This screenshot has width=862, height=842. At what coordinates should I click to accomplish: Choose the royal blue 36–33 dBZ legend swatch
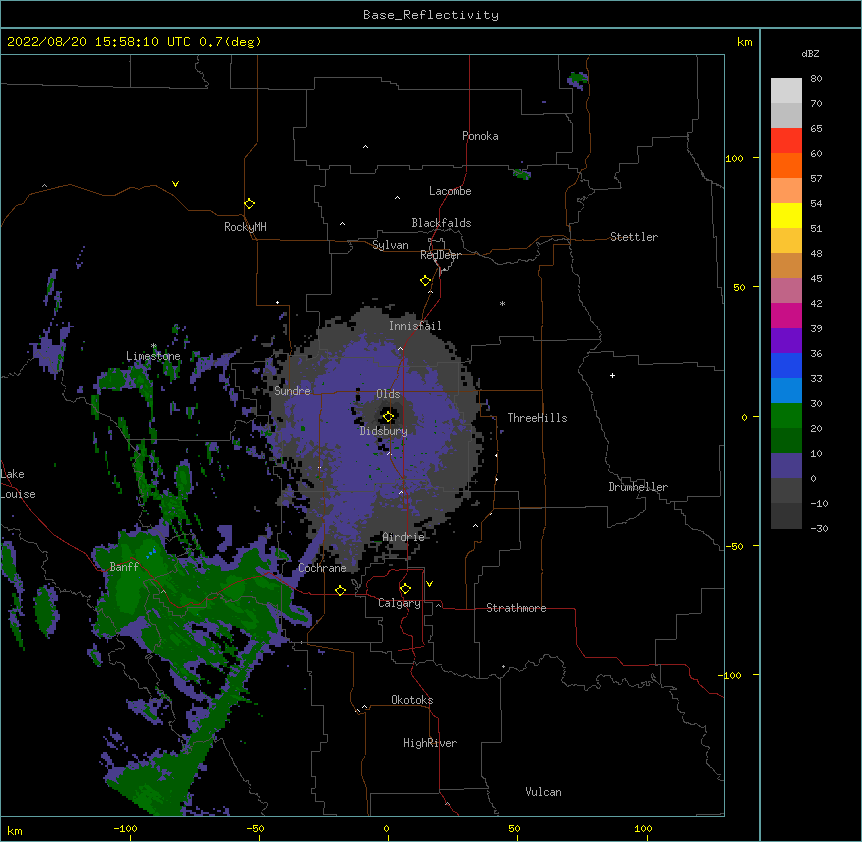(x=786, y=365)
